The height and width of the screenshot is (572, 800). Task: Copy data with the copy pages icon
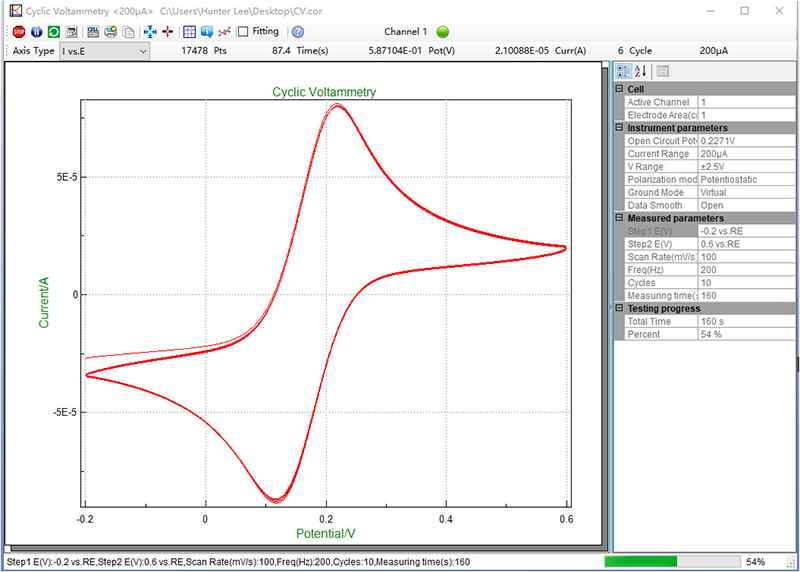point(129,32)
